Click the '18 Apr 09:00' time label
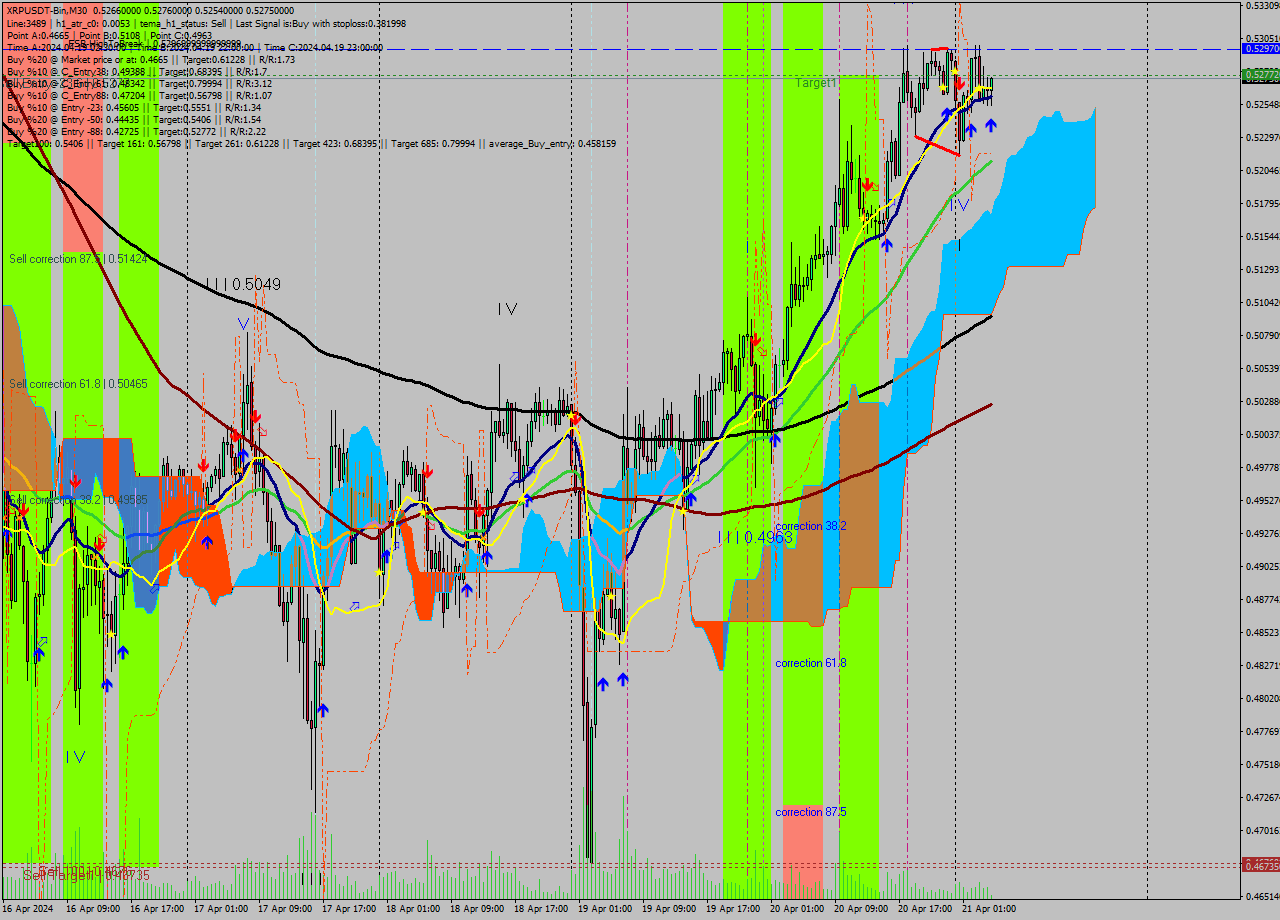Screen dimensions: 1280x920 tap(477, 910)
